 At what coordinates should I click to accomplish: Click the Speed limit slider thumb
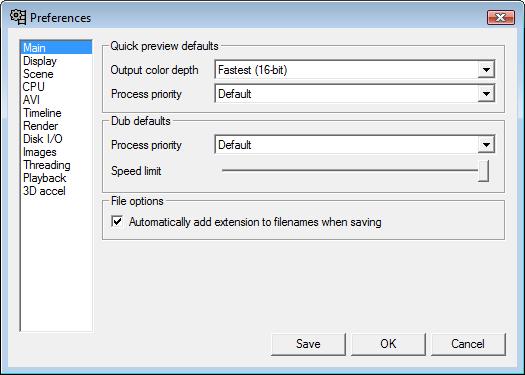click(x=483, y=171)
